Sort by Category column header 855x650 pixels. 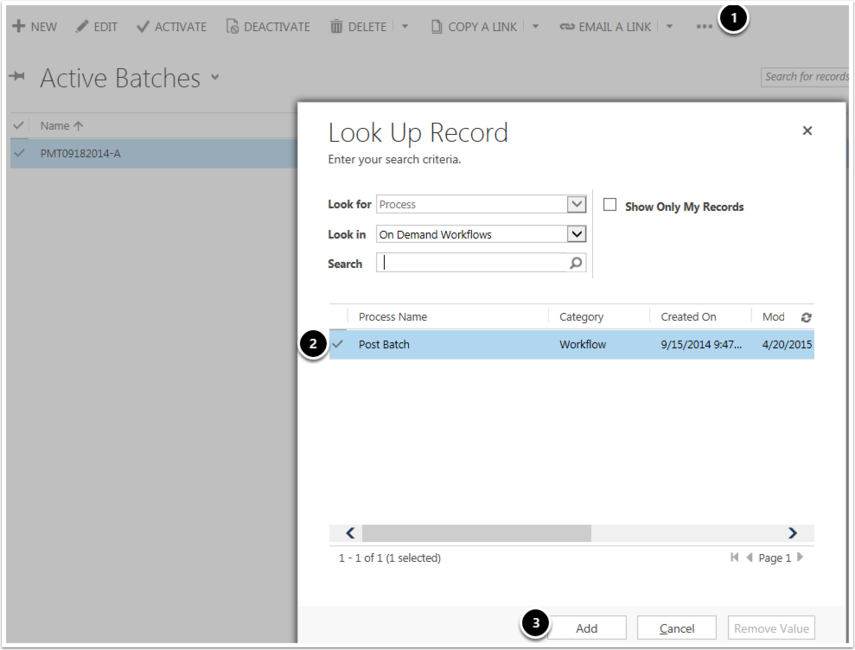[x=581, y=317]
